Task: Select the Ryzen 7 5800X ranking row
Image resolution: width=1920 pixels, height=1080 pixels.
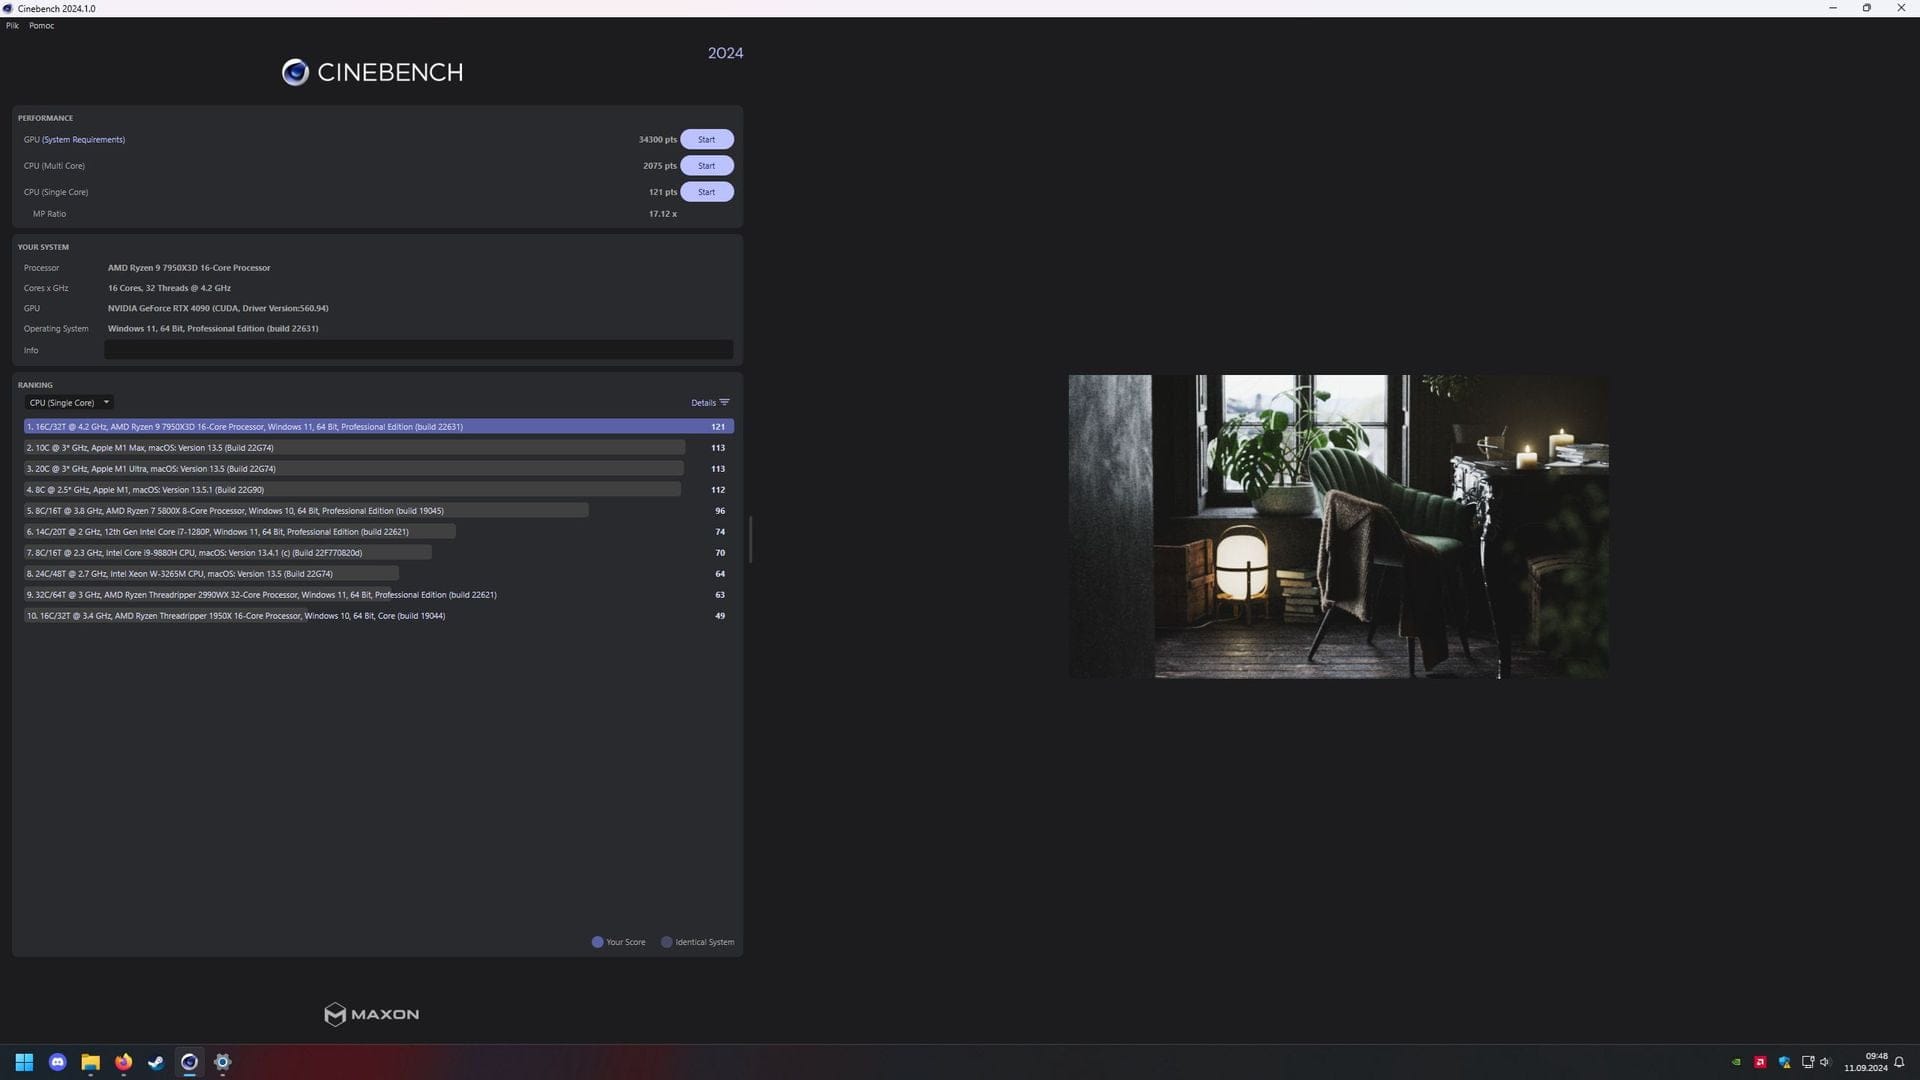Action: point(379,510)
